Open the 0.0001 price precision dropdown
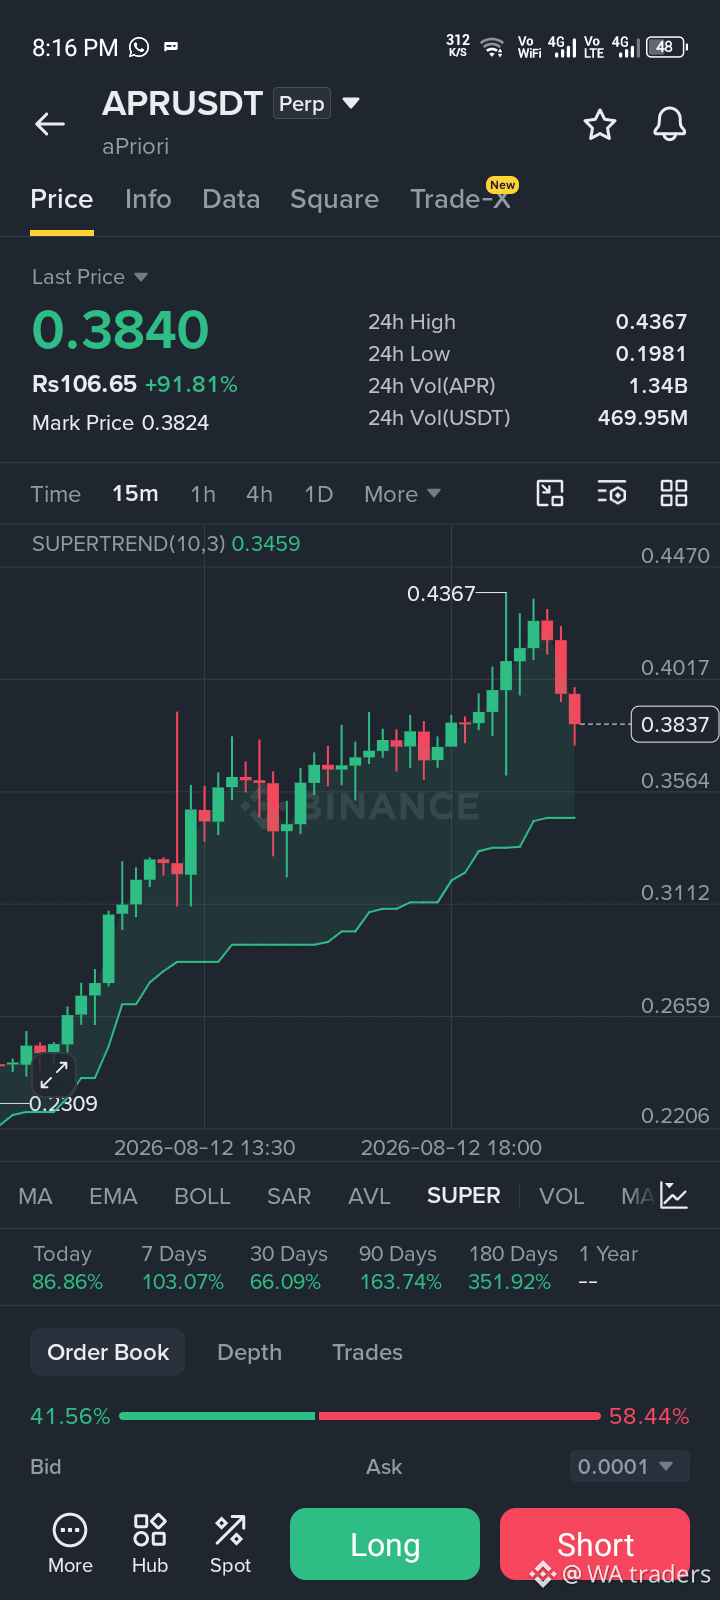The height and width of the screenshot is (1600, 720). coord(630,1467)
